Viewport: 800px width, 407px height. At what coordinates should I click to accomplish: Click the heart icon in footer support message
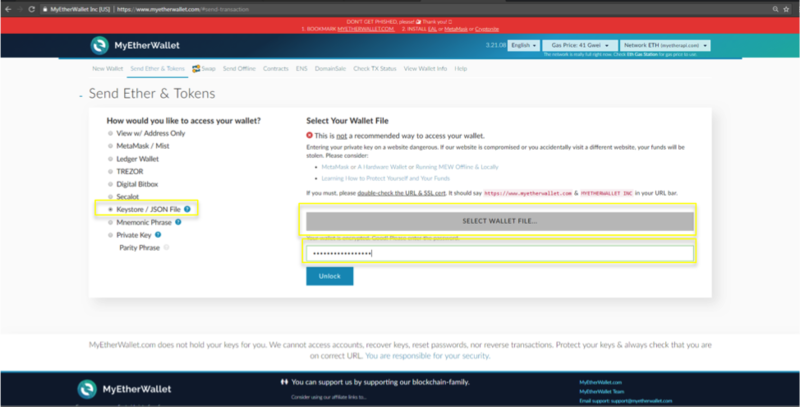[x=284, y=381]
